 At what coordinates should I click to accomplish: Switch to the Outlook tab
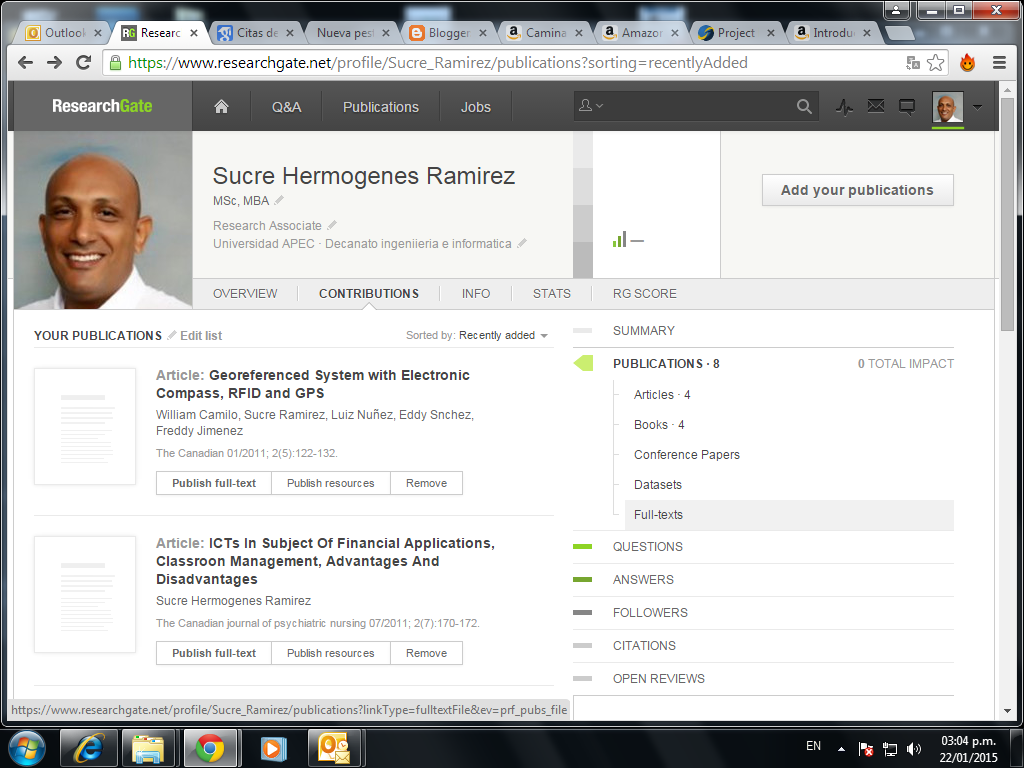(63, 33)
